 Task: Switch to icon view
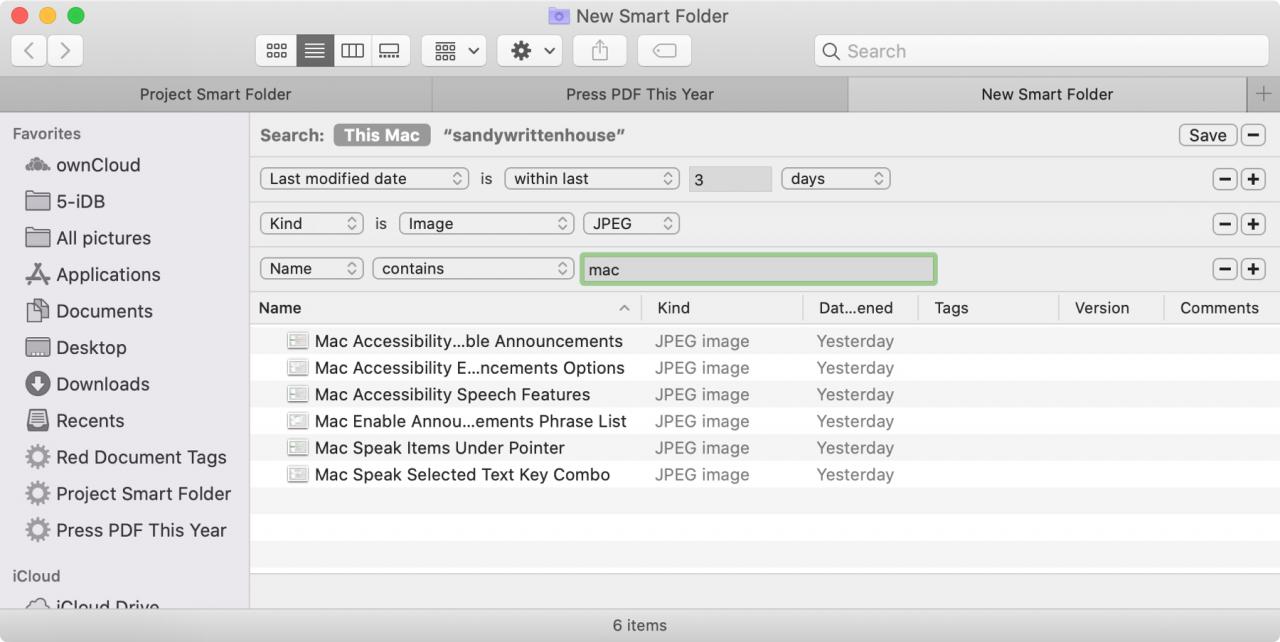[277, 51]
